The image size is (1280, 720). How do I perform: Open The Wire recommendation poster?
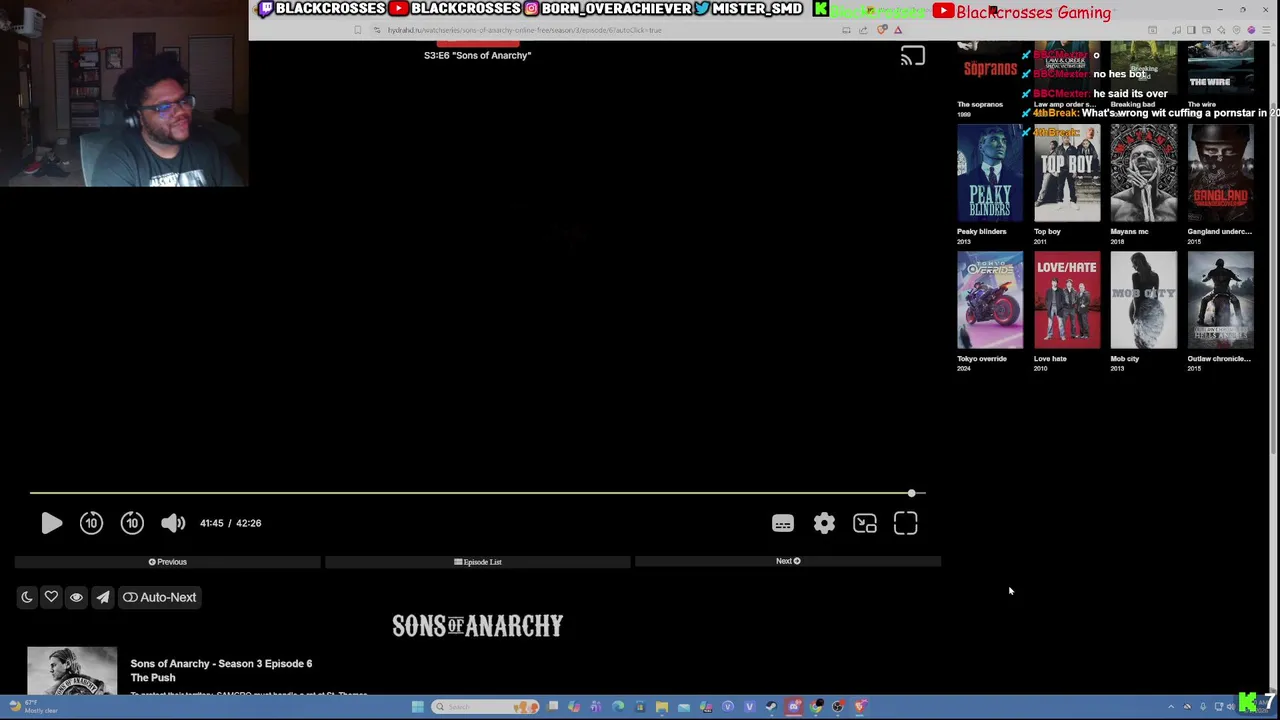[x=1221, y=69]
